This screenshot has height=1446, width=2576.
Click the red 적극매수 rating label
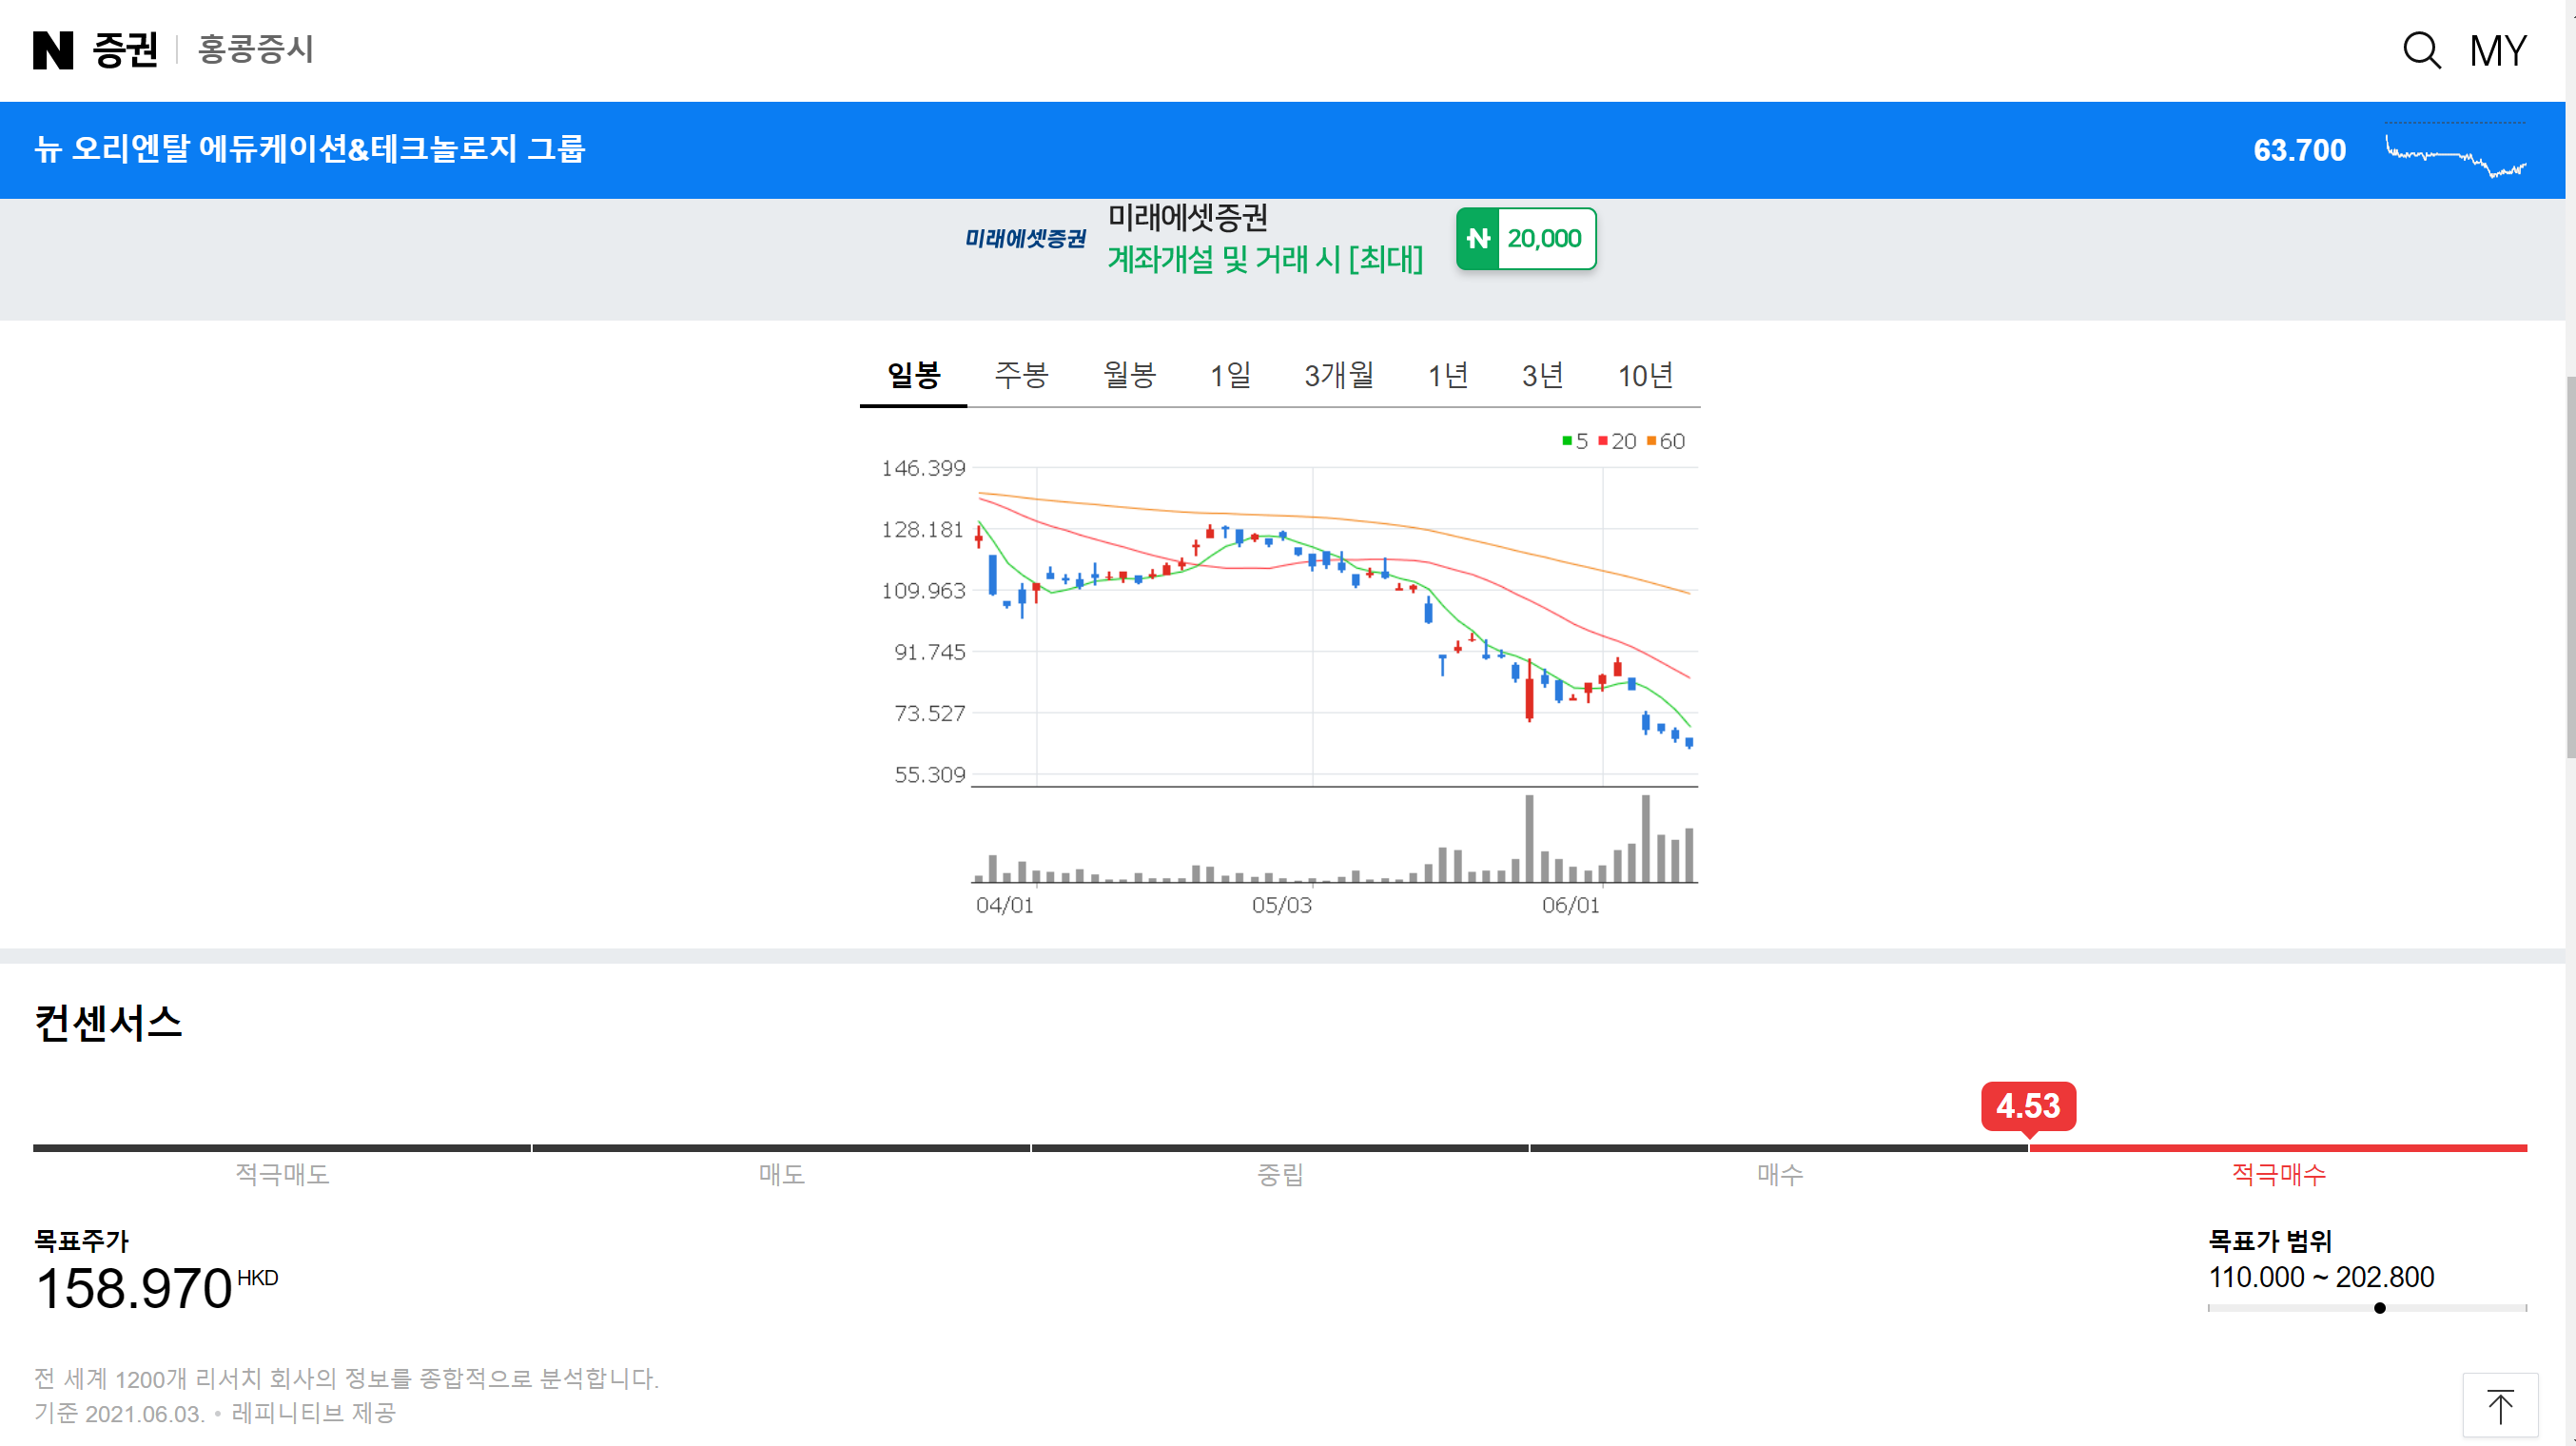click(2278, 1174)
